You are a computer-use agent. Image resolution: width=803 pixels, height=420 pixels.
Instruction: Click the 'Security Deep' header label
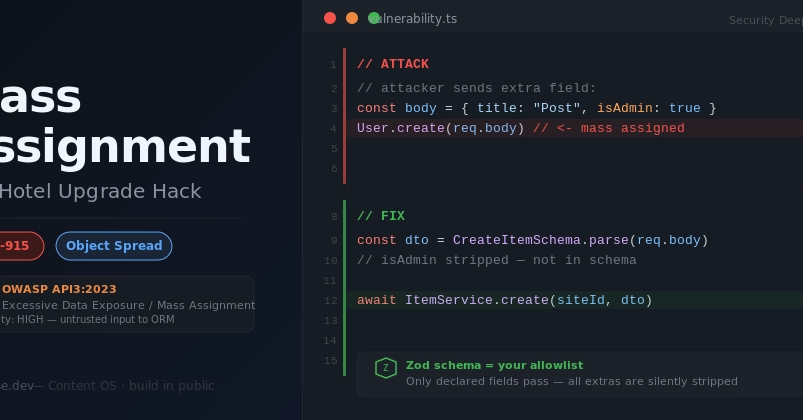(766, 20)
